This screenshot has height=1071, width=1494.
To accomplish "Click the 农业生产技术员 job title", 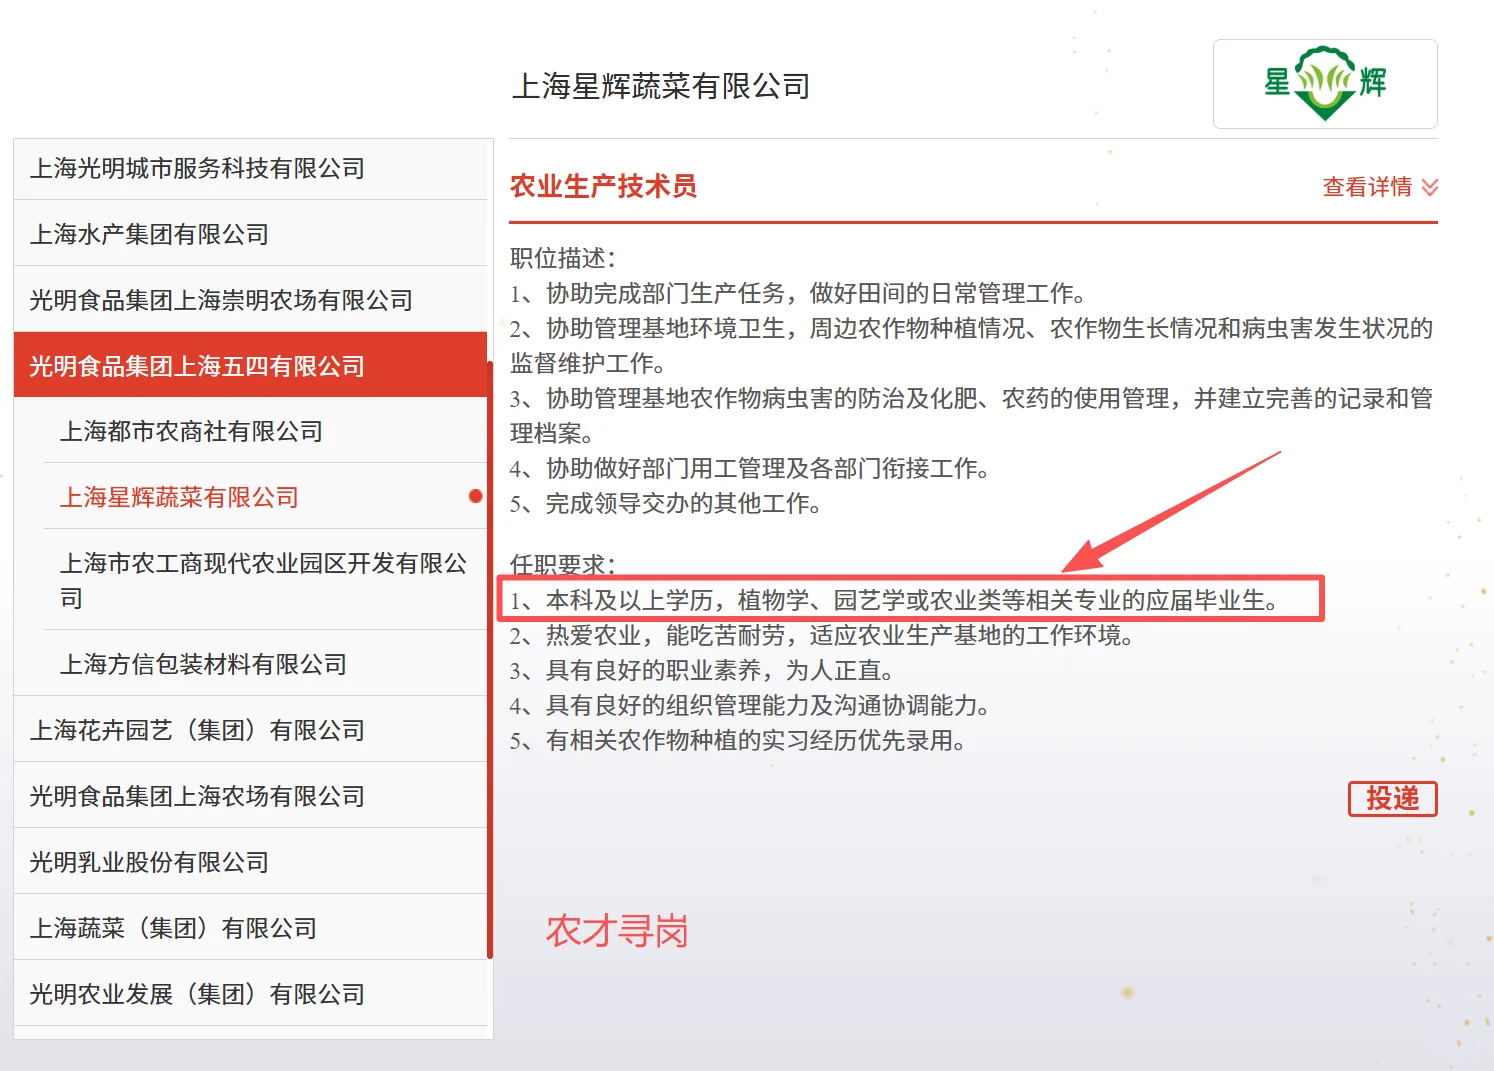I will tap(603, 186).
